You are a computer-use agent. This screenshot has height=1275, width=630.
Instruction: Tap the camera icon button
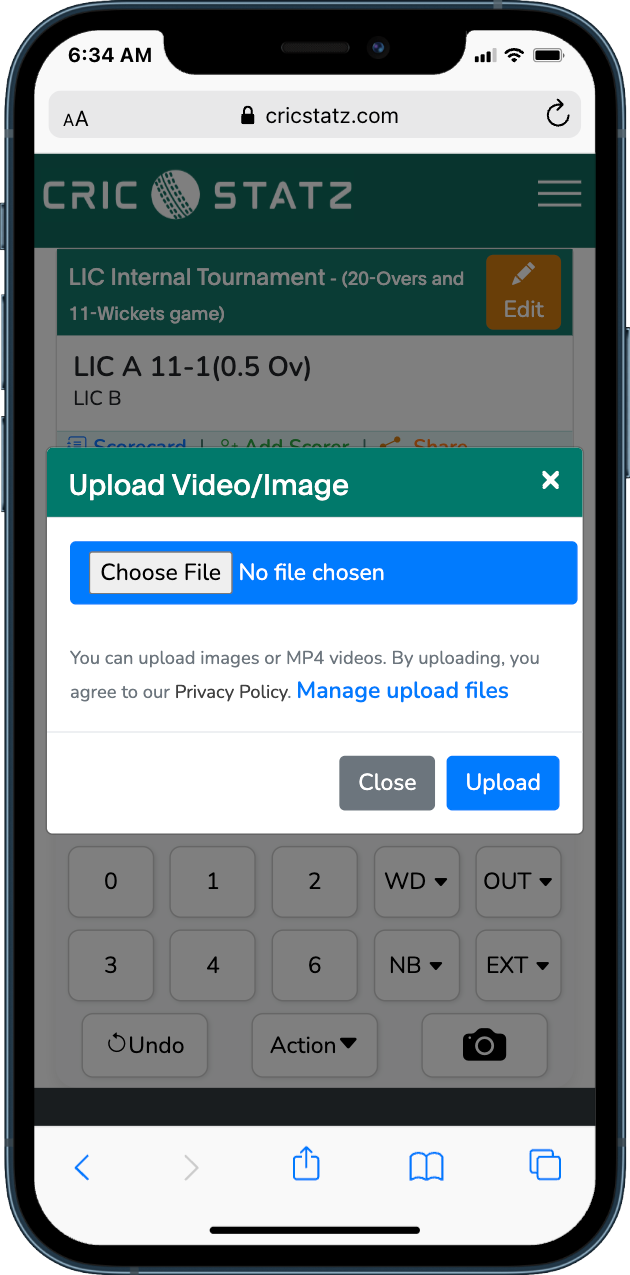[x=485, y=1045]
